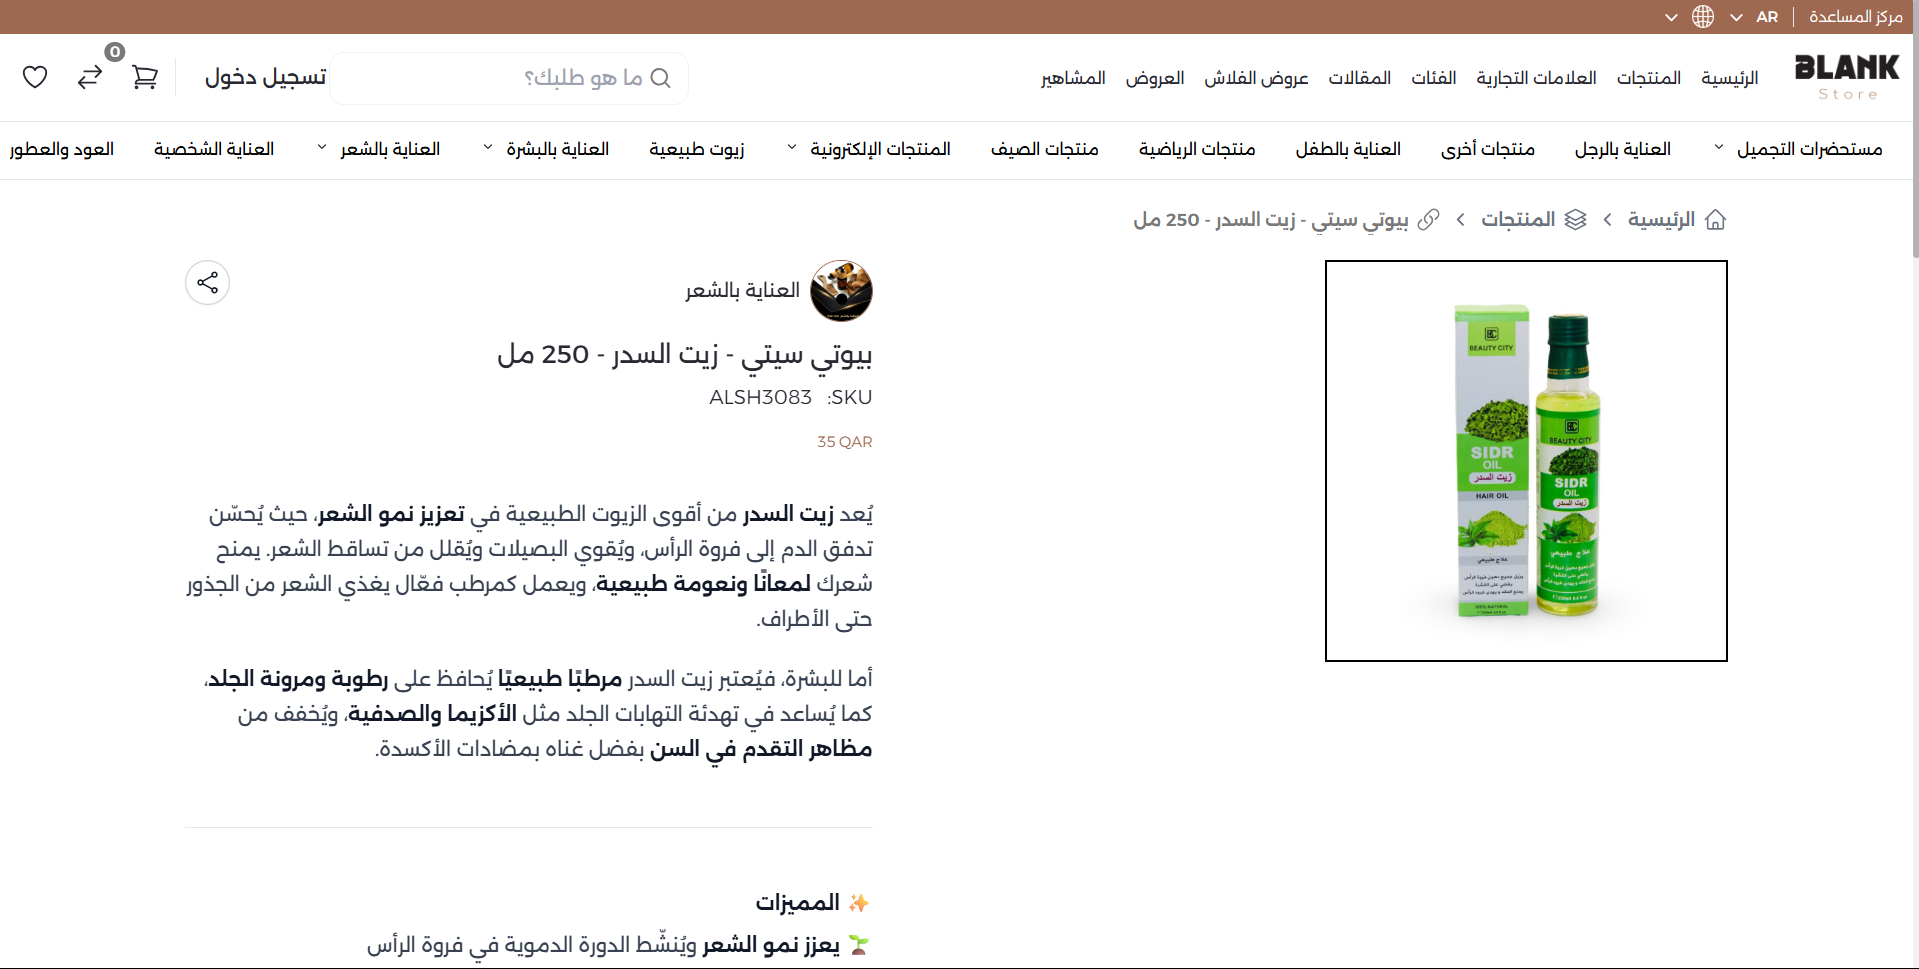This screenshot has width=1919, height=969.
Task: Go to العناية بالرجل category
Action: 1623,149
